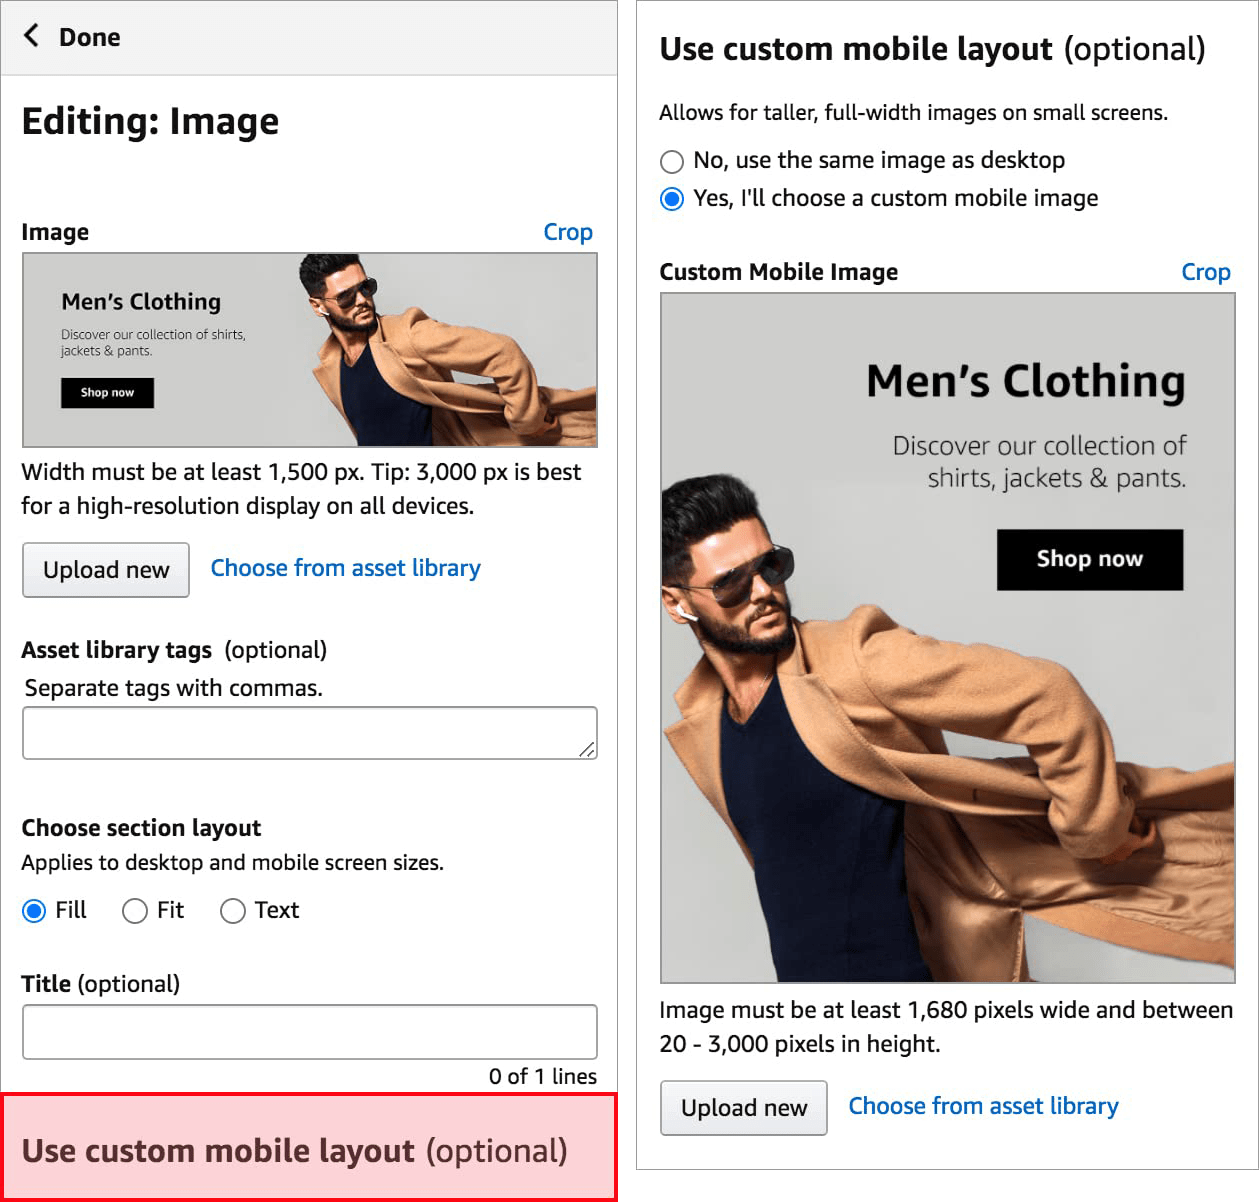Click the back chevron arrow icon
This screenshot has width=1259, height=1202.
click(32, 37)
